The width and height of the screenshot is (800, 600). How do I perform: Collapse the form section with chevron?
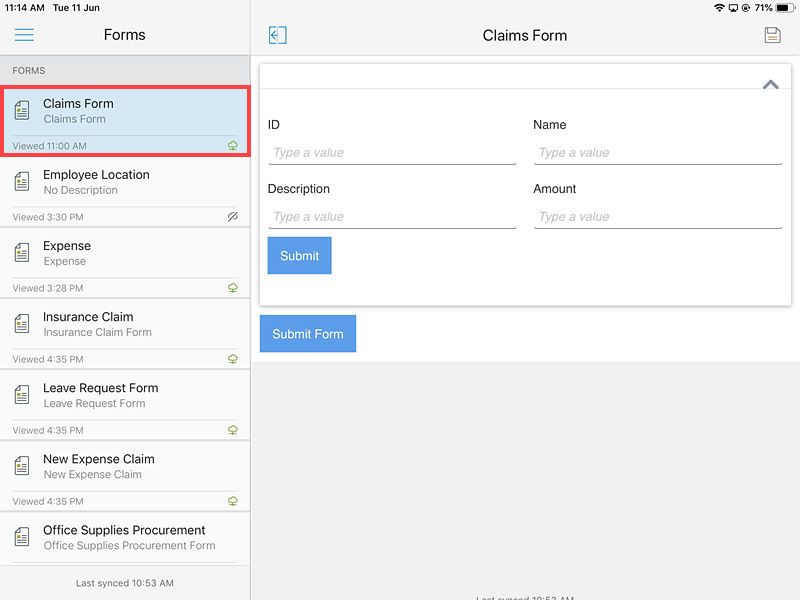pyautogui.click(x=770, y=85)
